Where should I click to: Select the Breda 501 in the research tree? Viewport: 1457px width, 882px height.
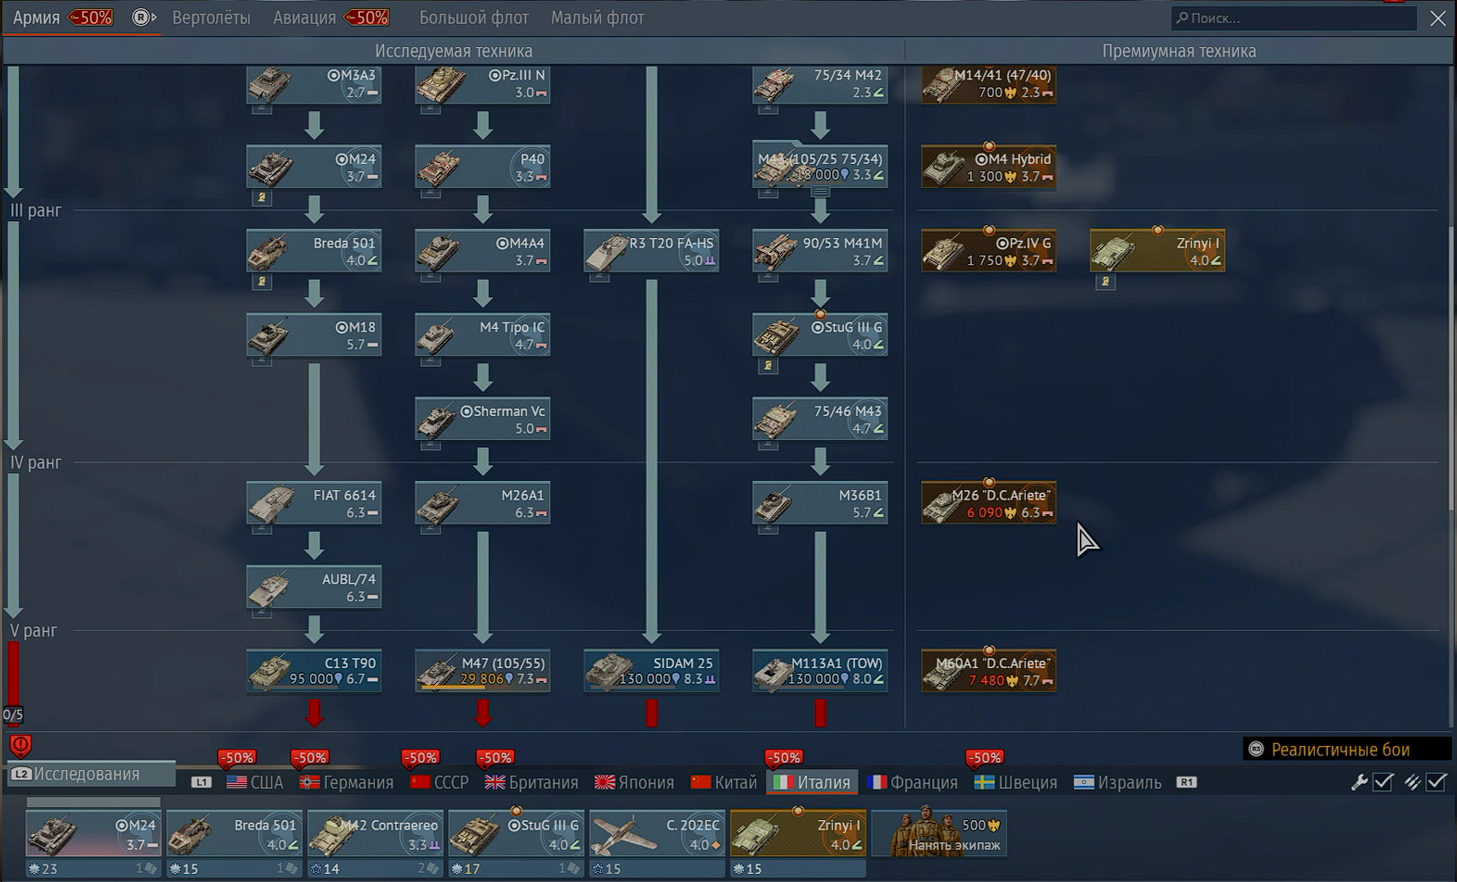click(314, 251)
